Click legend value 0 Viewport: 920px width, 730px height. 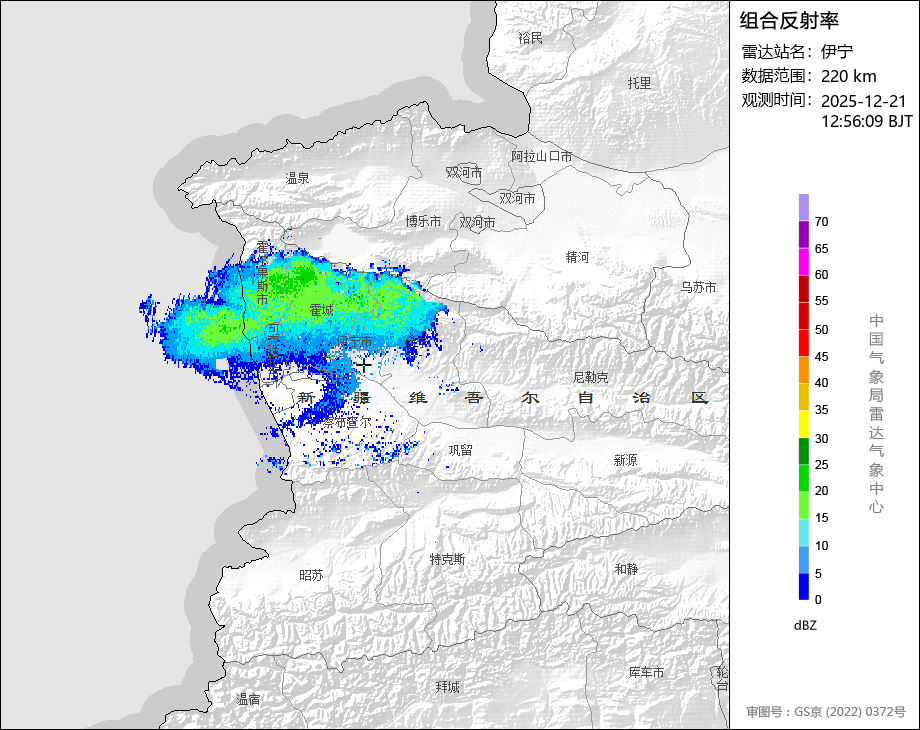coord(818,600)
